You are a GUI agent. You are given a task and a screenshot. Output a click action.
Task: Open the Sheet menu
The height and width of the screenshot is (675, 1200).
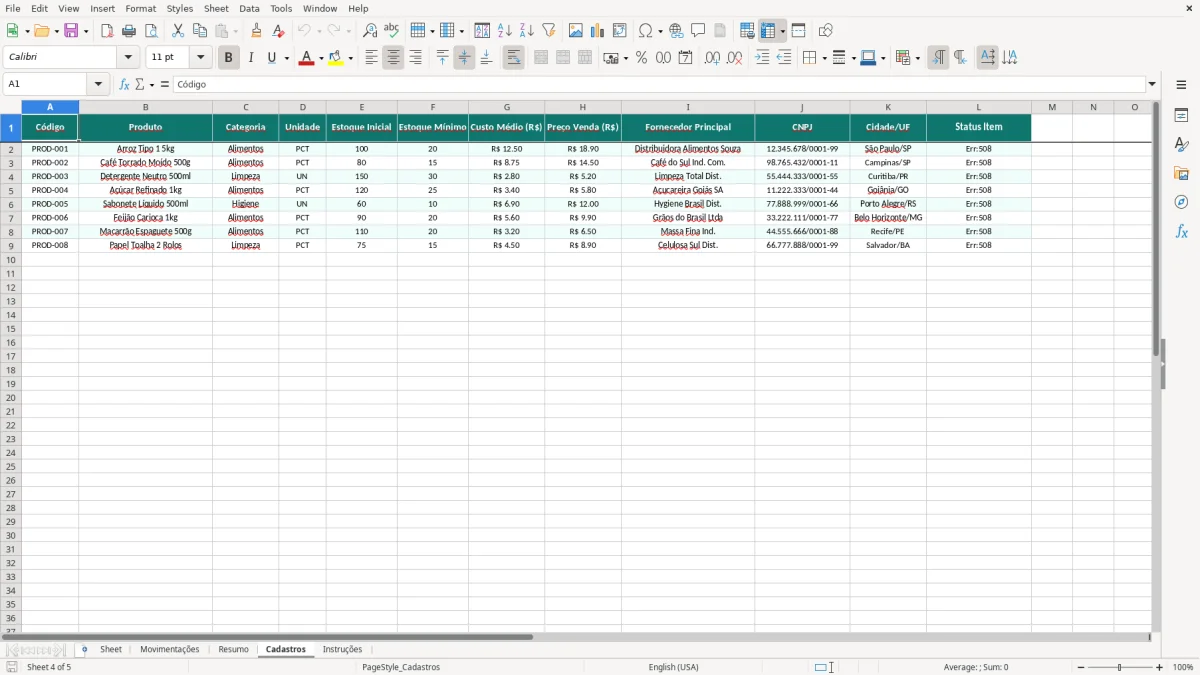pos(216,8)
